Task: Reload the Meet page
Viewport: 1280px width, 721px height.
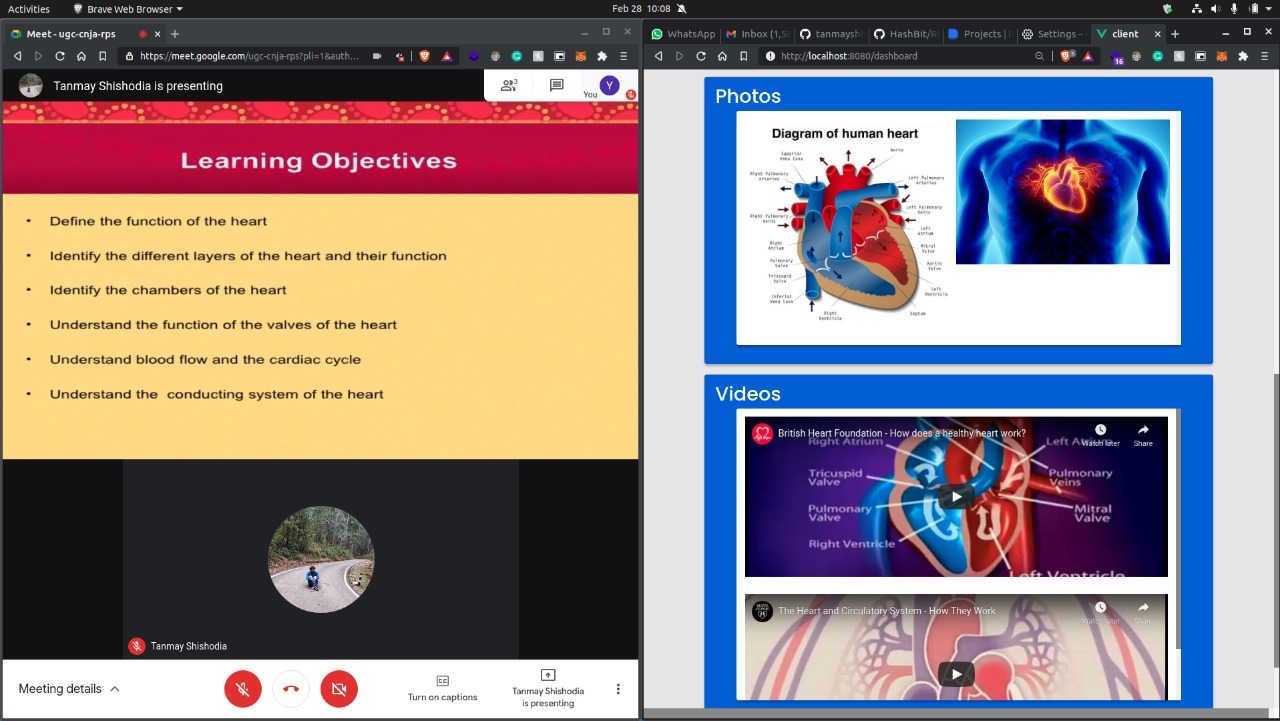Action: pos(60,56)
